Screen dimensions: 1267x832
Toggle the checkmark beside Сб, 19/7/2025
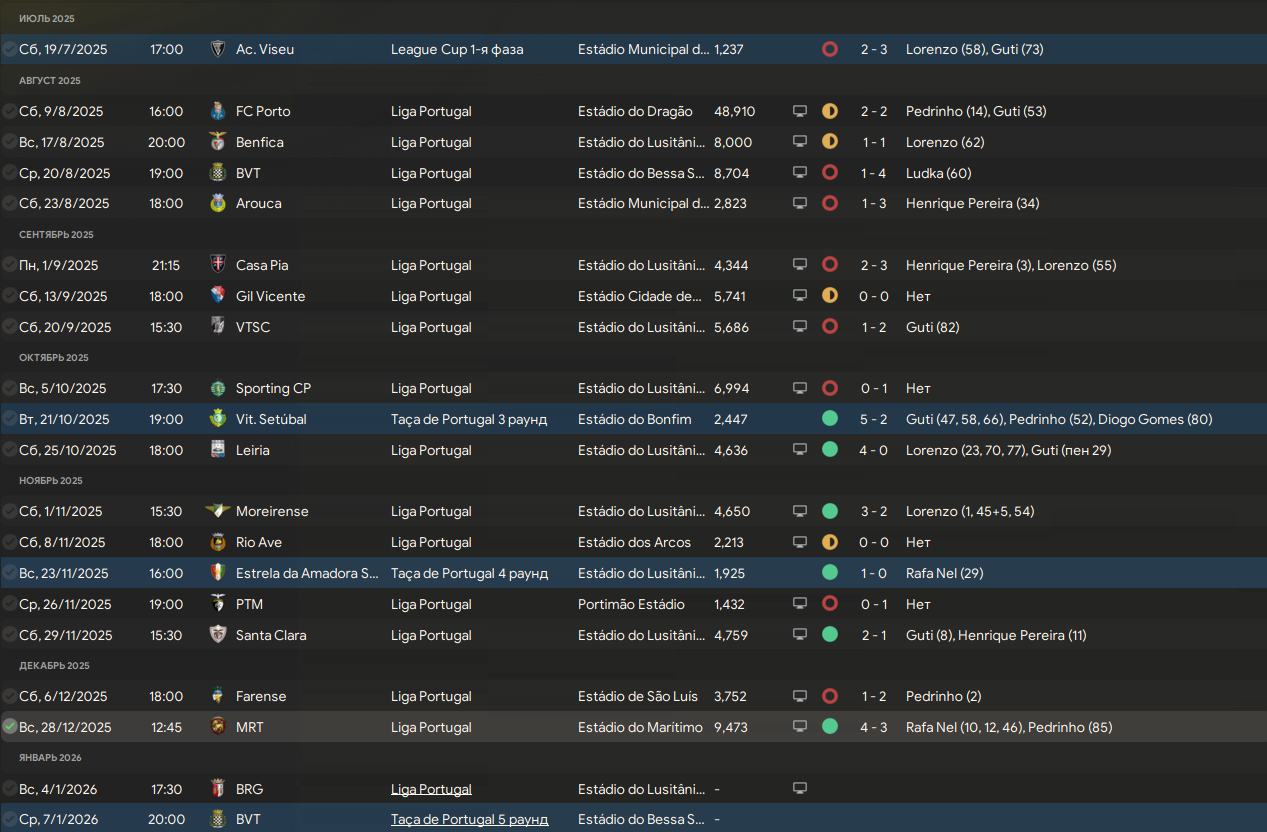click(x=10, y=49)
